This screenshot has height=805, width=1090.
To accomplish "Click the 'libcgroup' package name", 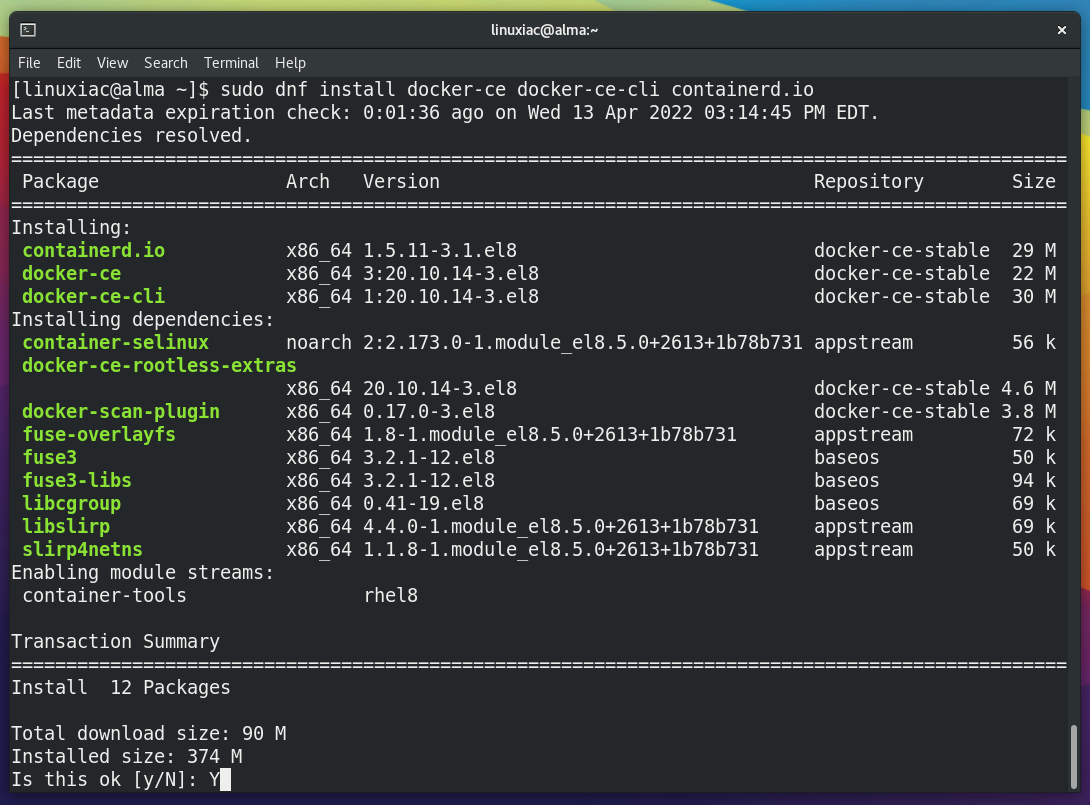I will pos(72,503).
